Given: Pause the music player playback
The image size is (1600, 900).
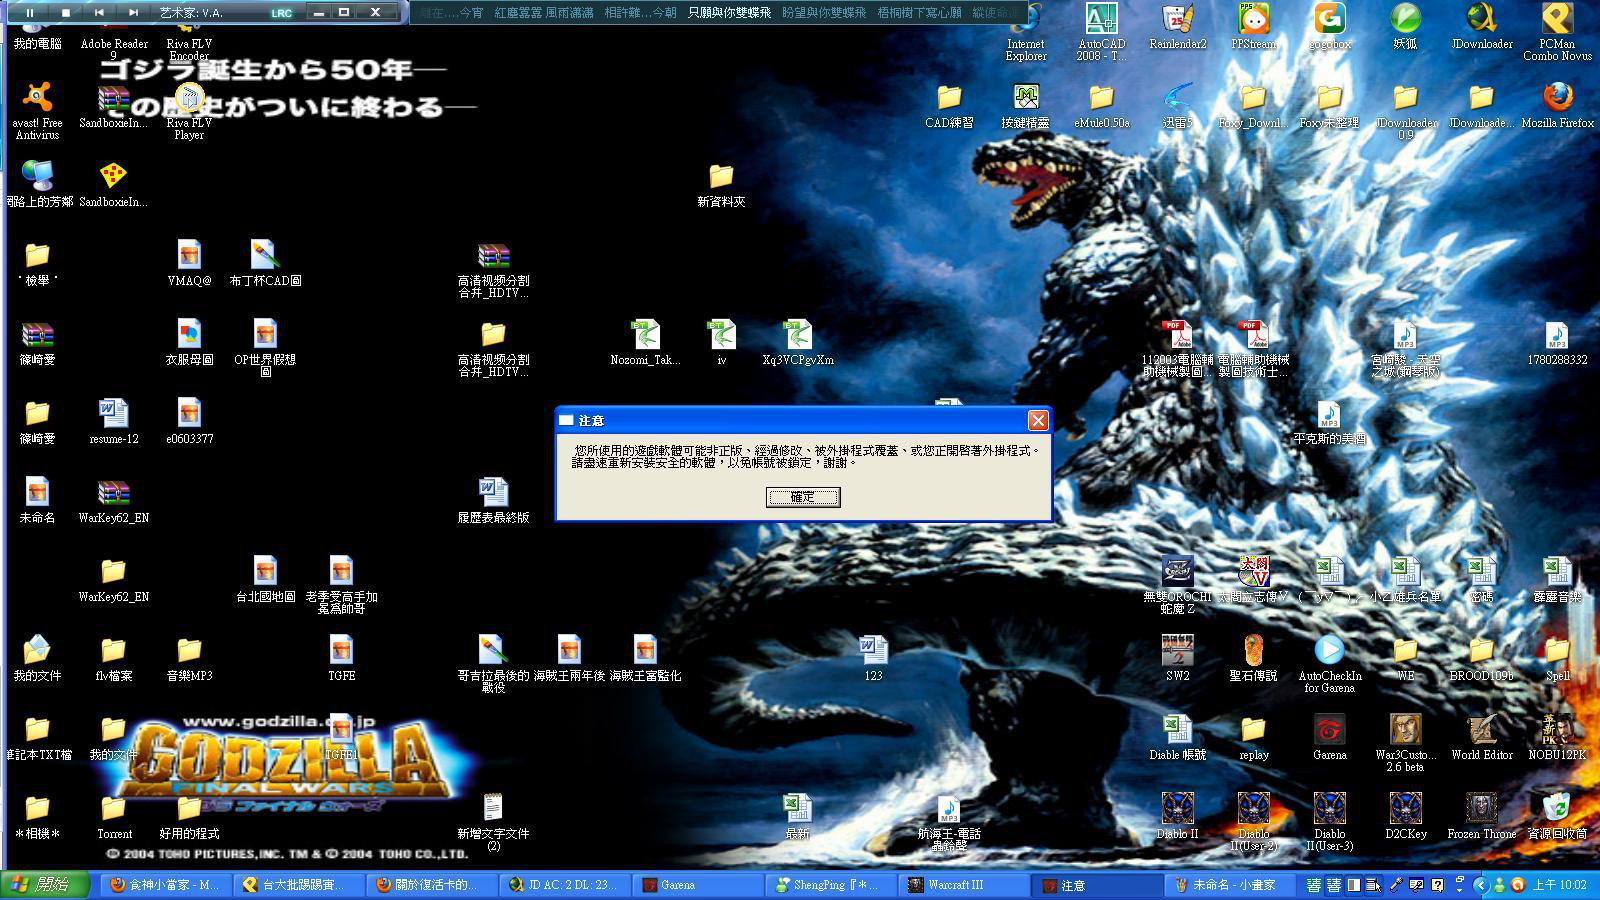Looking at the screenshot, I should (x=30, y=12).
